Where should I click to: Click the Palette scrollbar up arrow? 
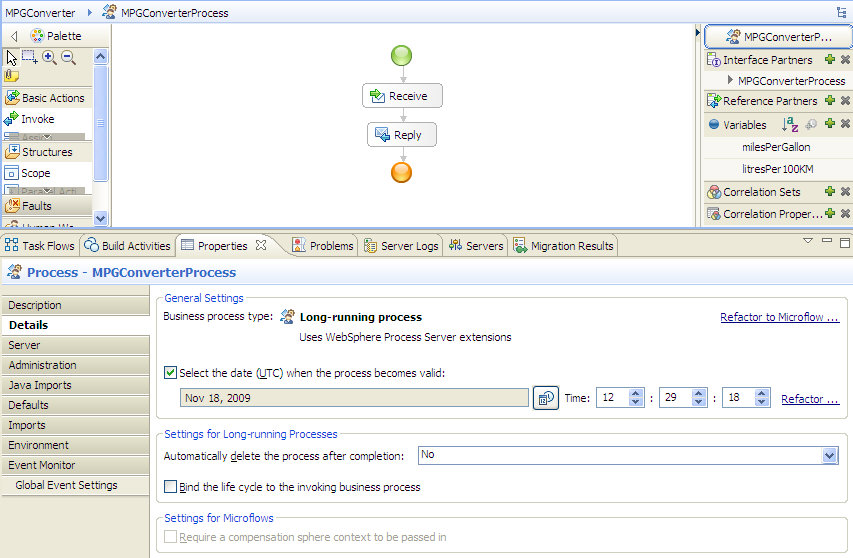pyautogui.click(x=101, y=57)
